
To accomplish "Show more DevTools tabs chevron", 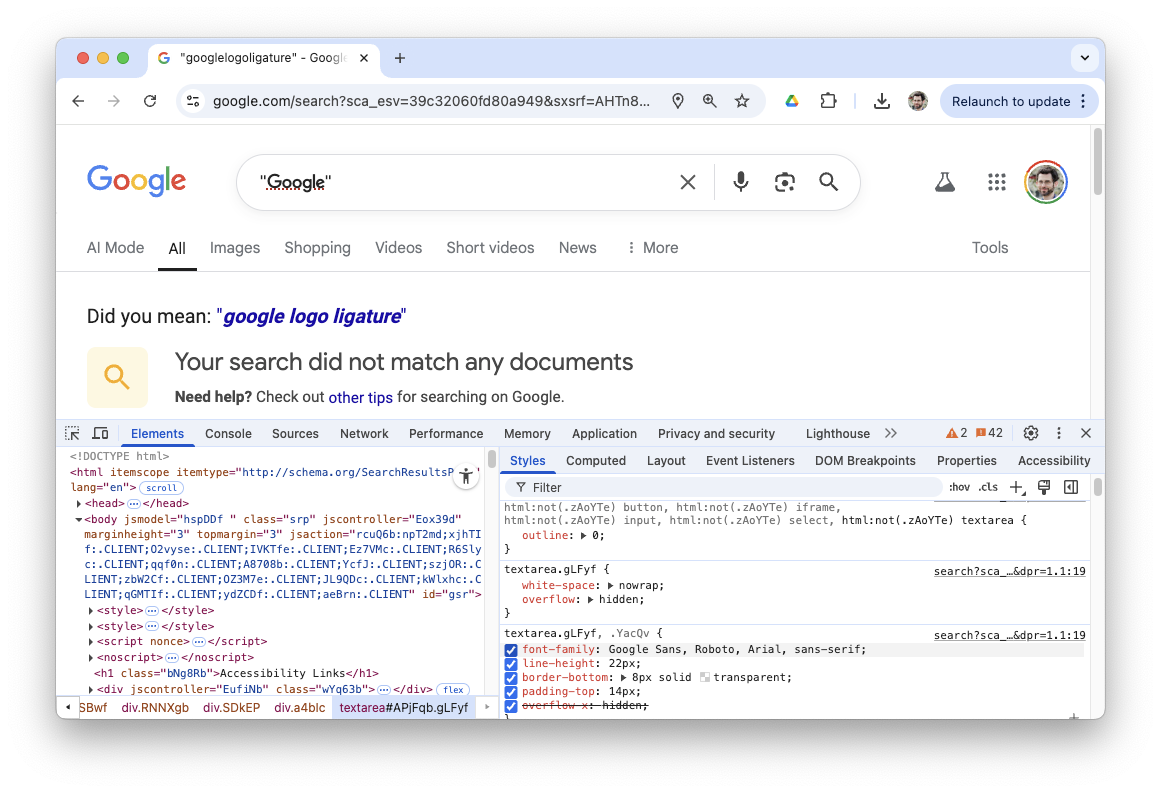I will click(x=891, y=433).
